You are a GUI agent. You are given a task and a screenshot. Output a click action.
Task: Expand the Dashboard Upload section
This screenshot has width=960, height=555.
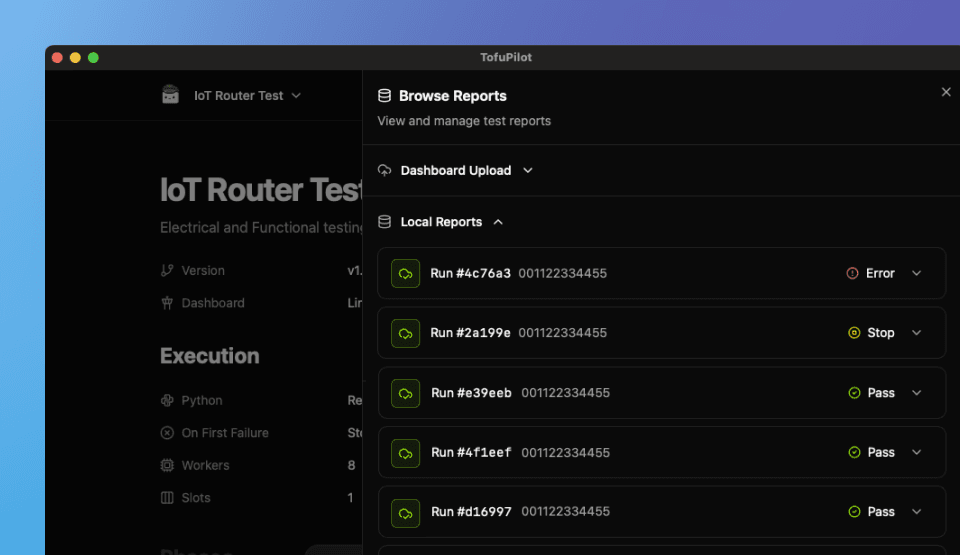point(528,170)
